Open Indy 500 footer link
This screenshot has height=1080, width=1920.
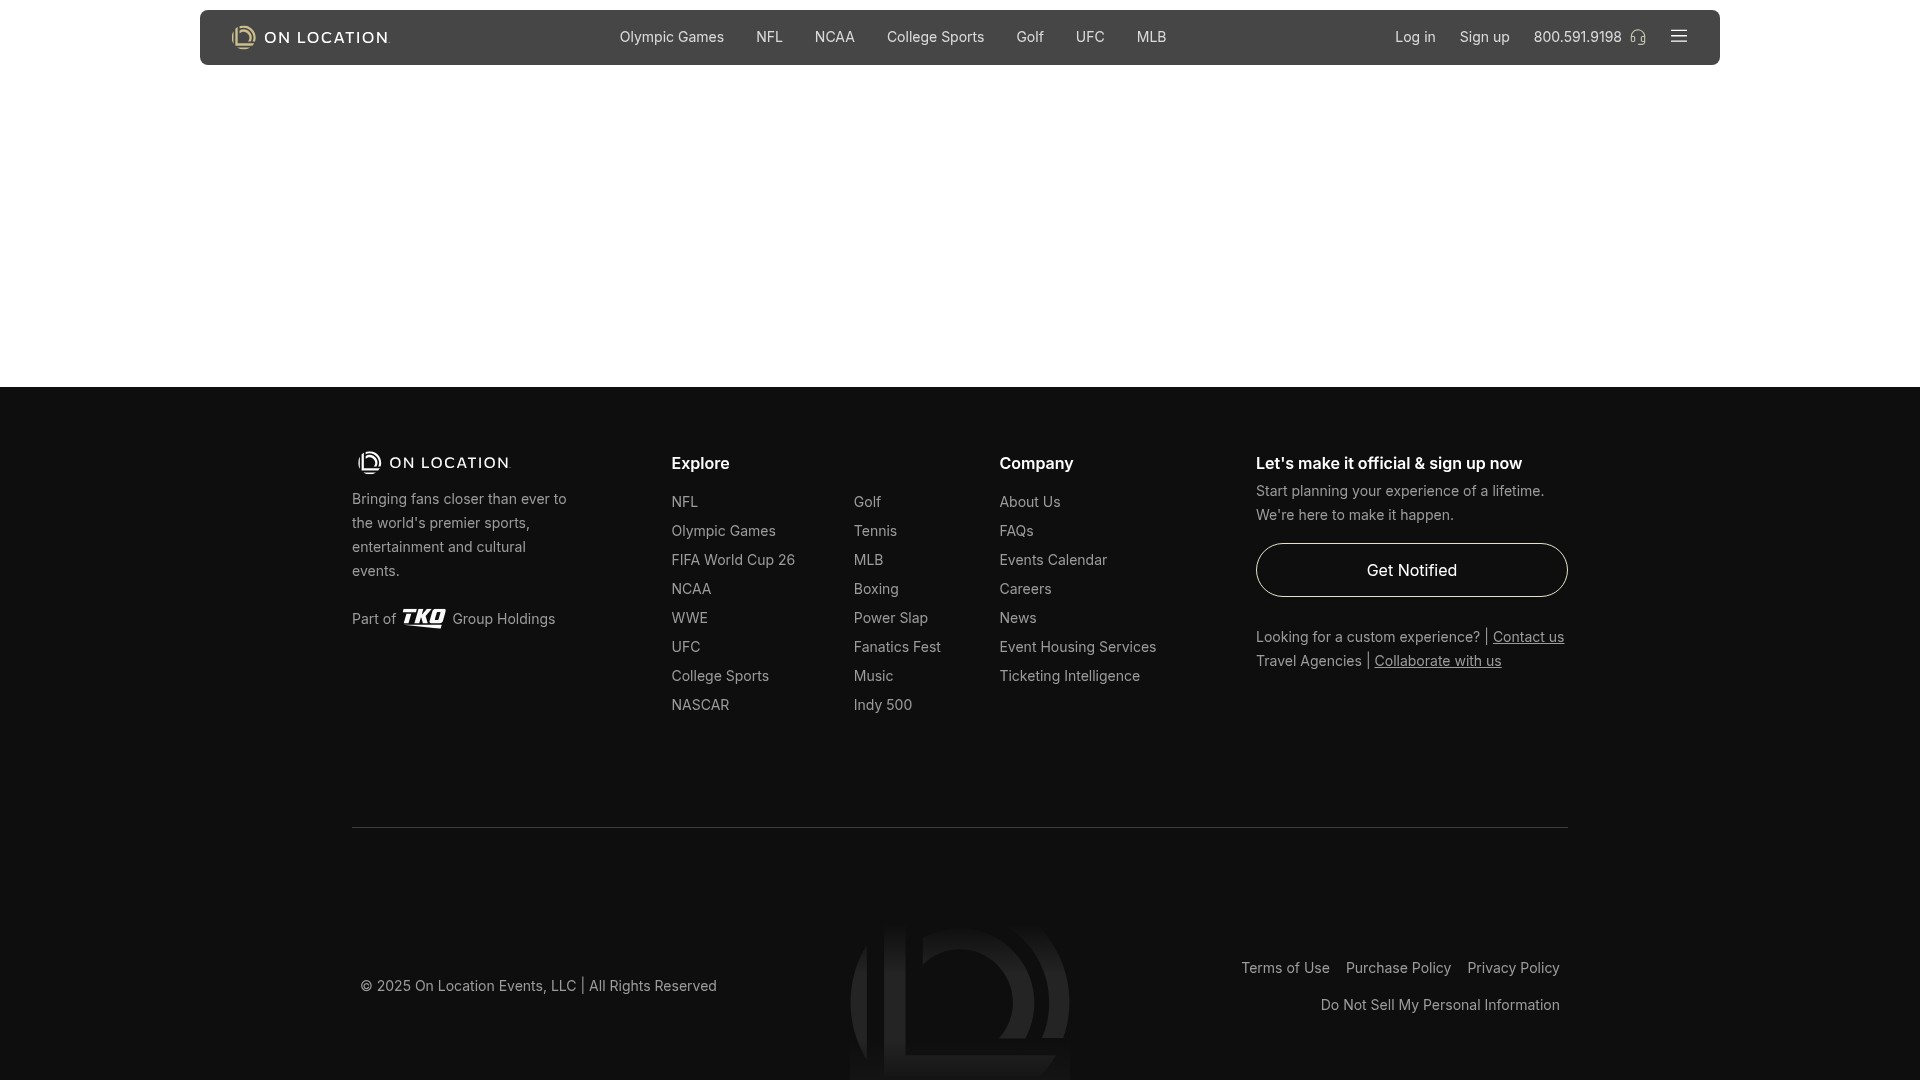click(x=882, y=705)
